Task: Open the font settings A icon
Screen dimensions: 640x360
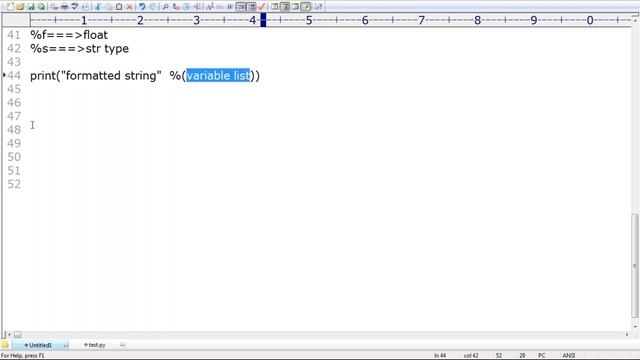Action: pos(209,7)
